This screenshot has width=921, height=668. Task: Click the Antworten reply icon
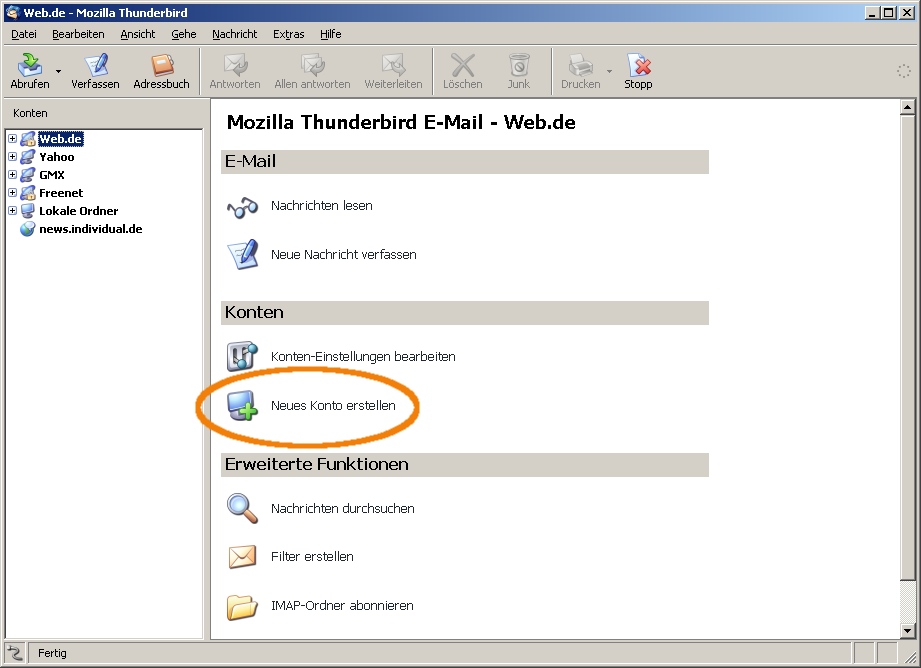(235, 65)
